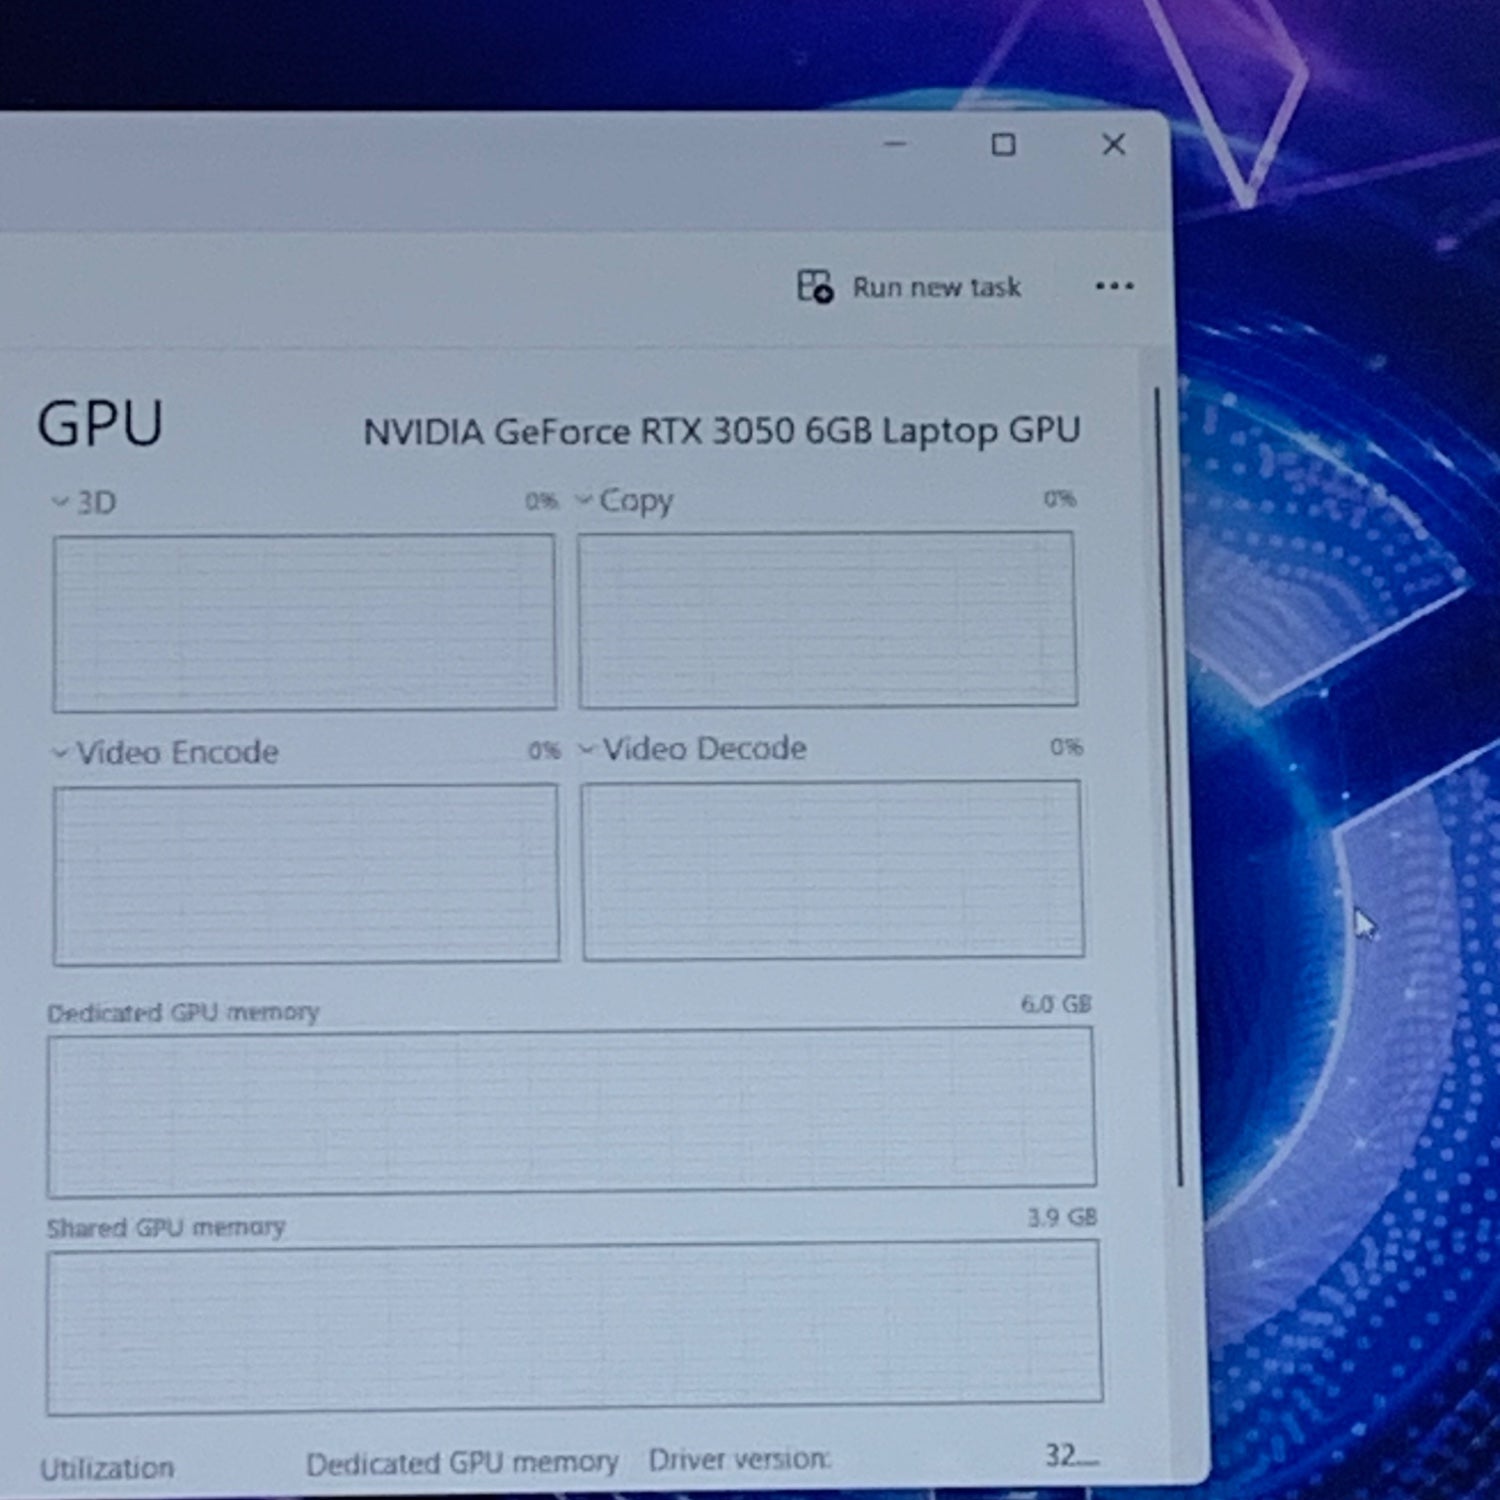
Task: Click the vertical scrollbar of the GPU pane
Action: click(1168, 787)
